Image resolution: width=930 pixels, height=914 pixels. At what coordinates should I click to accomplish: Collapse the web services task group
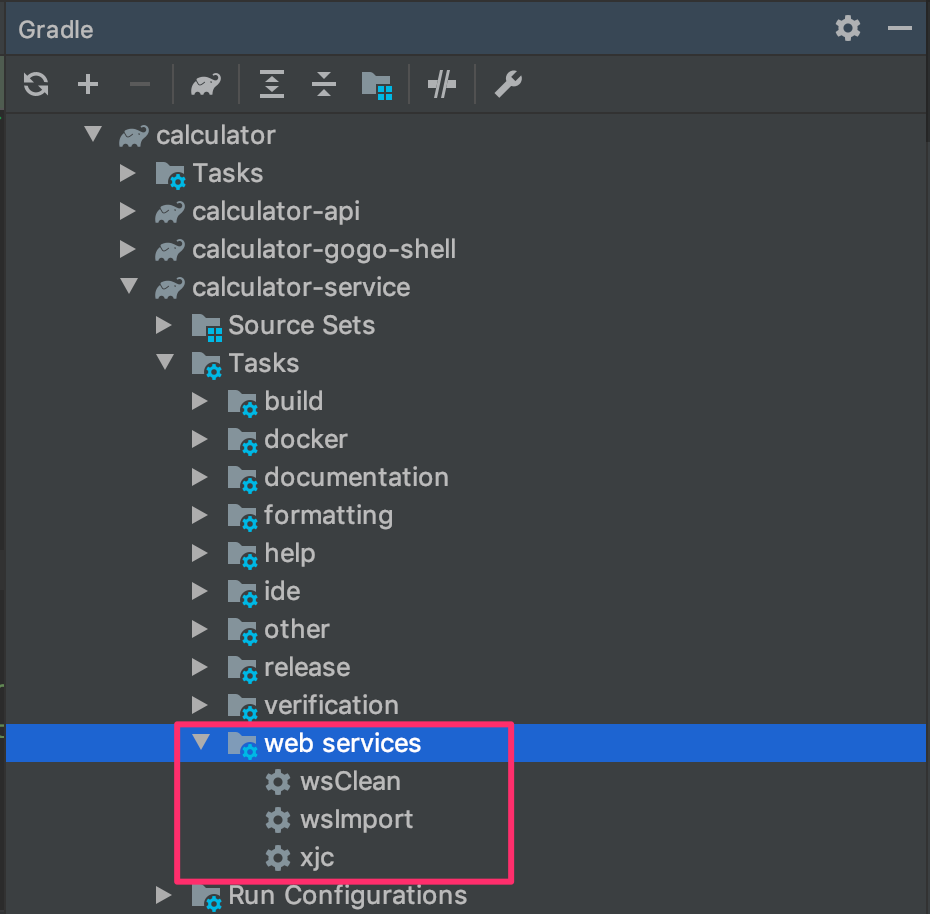[x=202, y=741]
